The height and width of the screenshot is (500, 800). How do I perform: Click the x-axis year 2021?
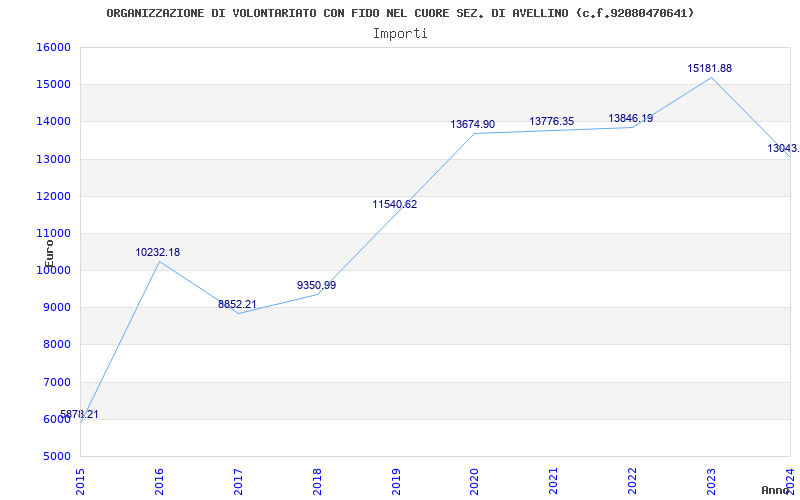[554, 482]
